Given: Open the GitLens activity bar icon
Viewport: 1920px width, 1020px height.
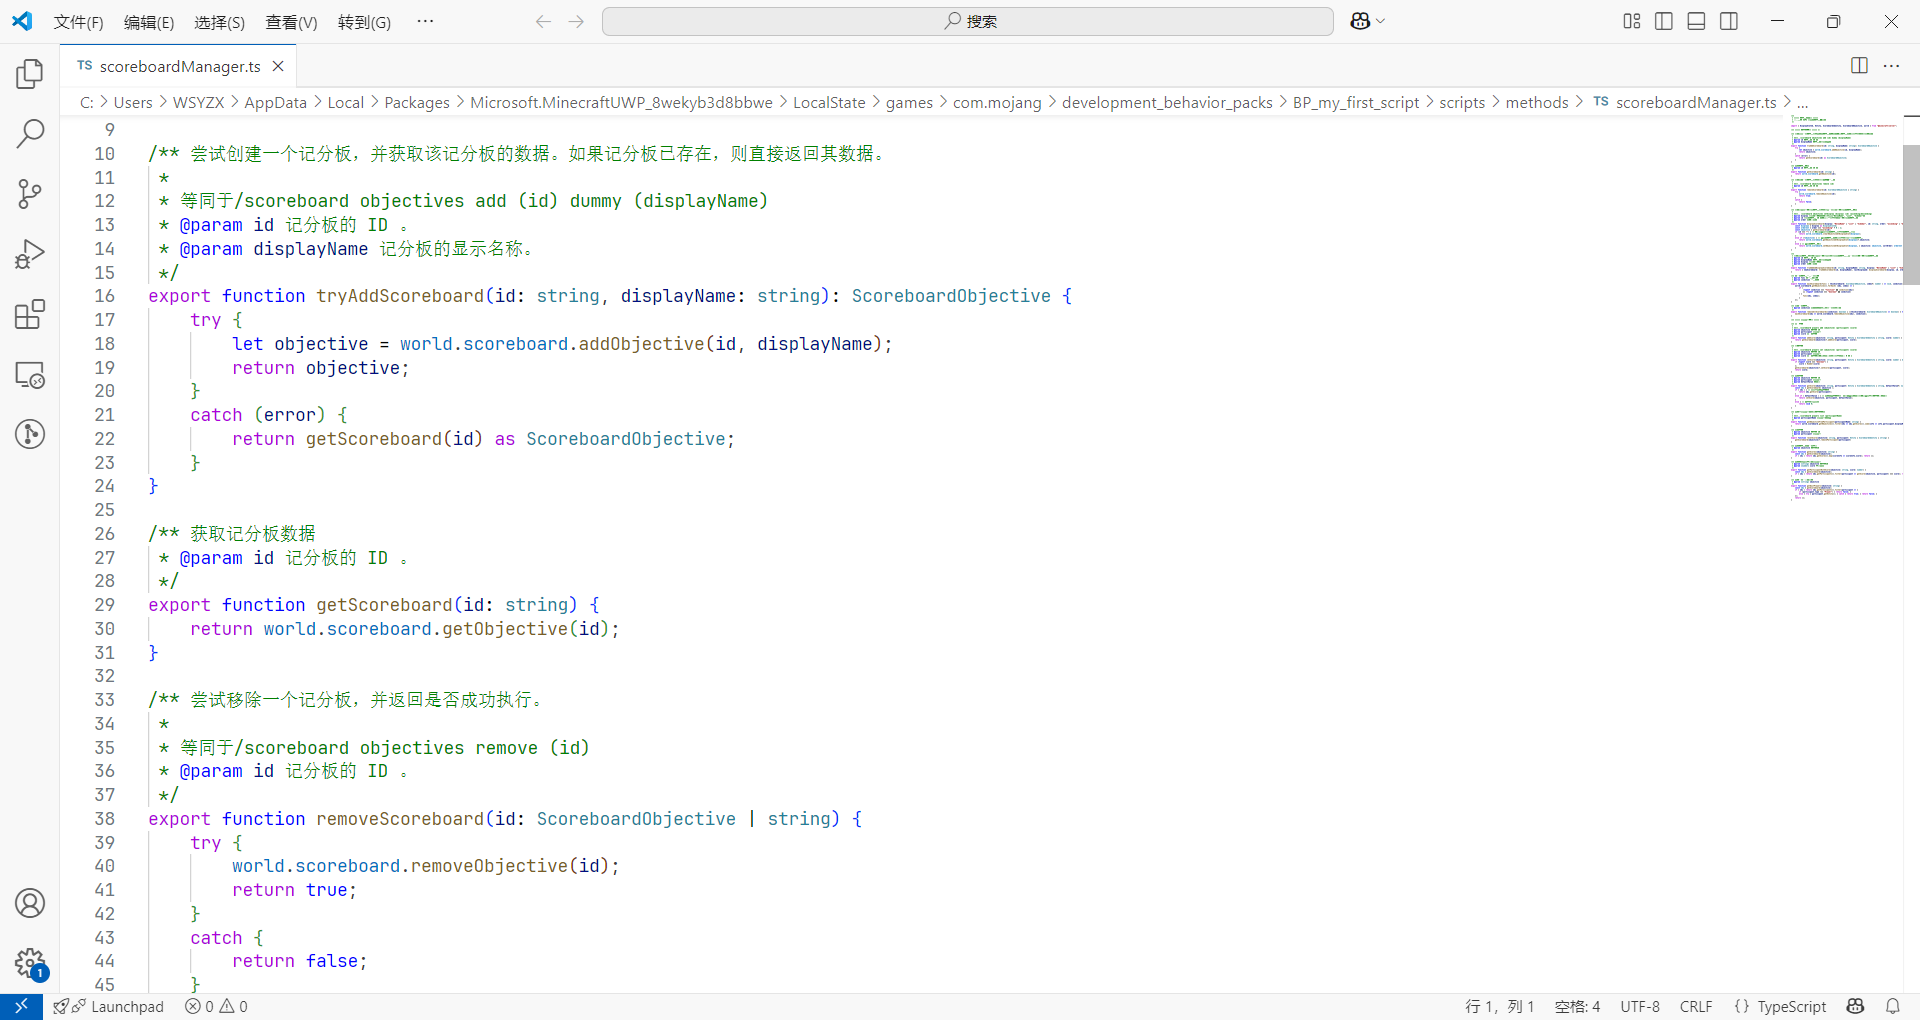Looking at the screenshot, I should [30, 434].
